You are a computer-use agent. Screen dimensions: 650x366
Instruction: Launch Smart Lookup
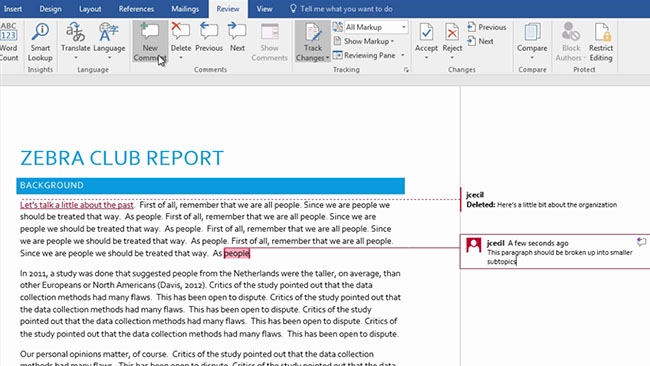click(40, 41)
